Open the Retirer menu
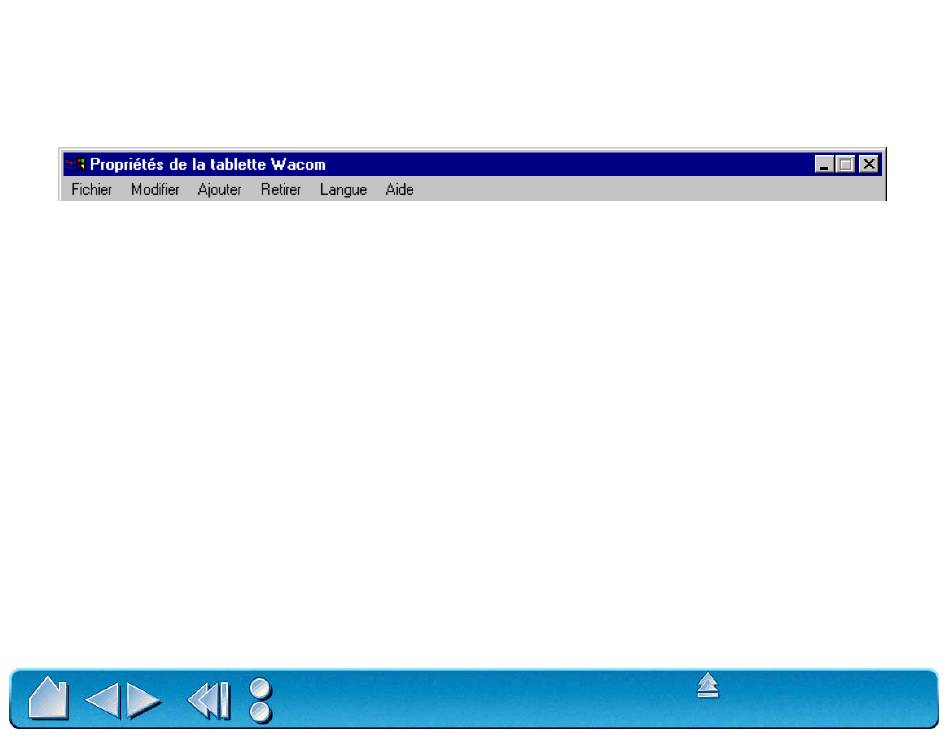Image resolution: width=950 pixels, height=740 pixels. tap(281, 190)
